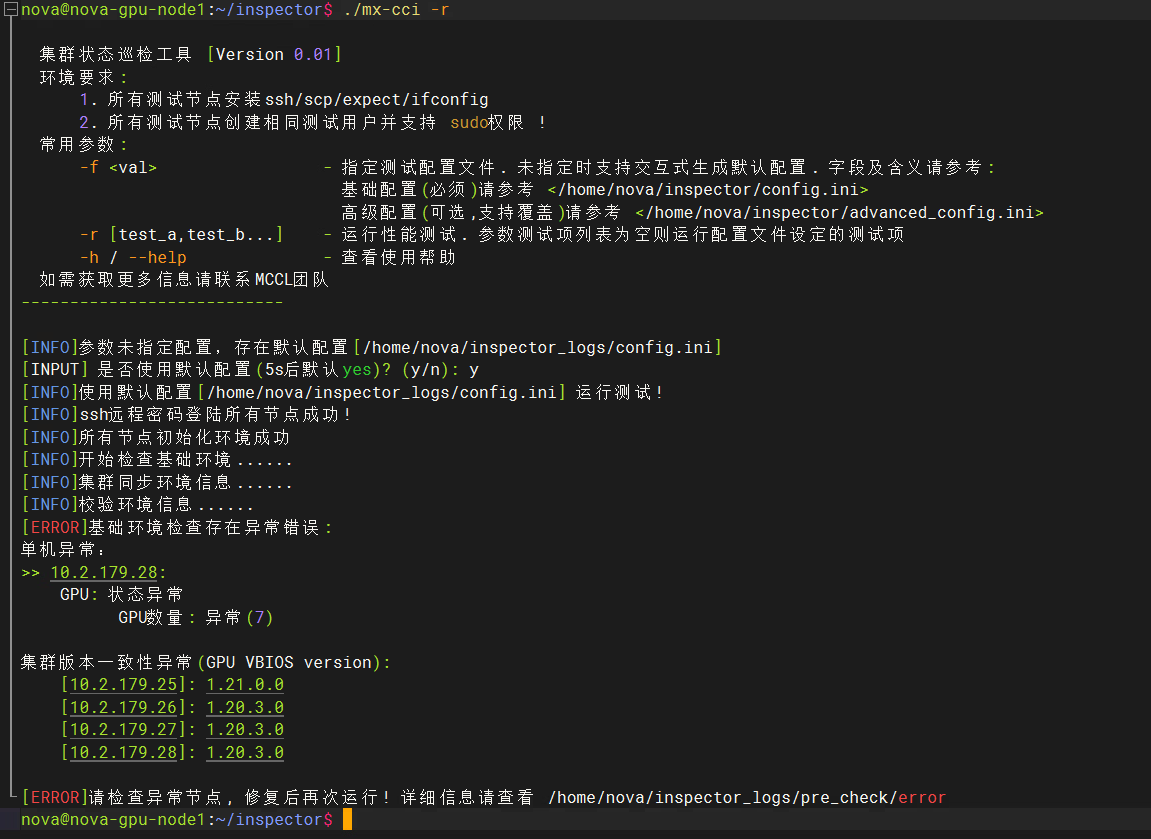
Task: Click the "所有节点初始化环境成功" message
Action: (184, 437)
